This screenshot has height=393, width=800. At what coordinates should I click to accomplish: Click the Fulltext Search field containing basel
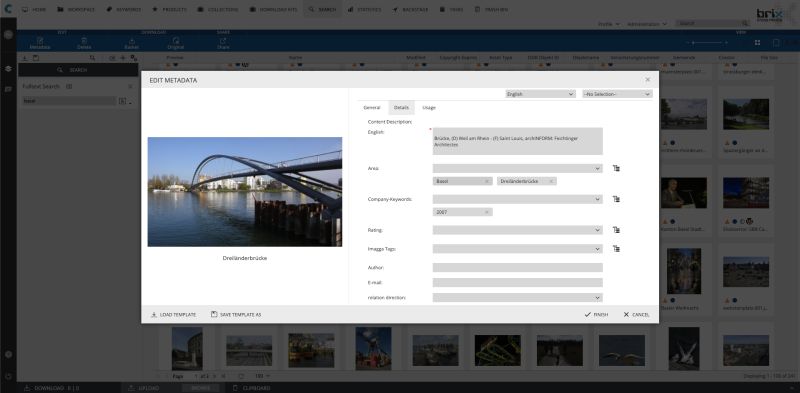point(69,101)
